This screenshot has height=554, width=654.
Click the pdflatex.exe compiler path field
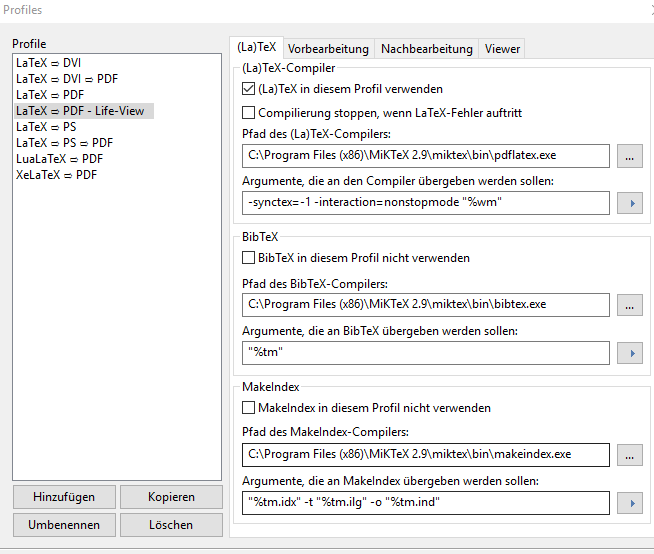(426, 156)
